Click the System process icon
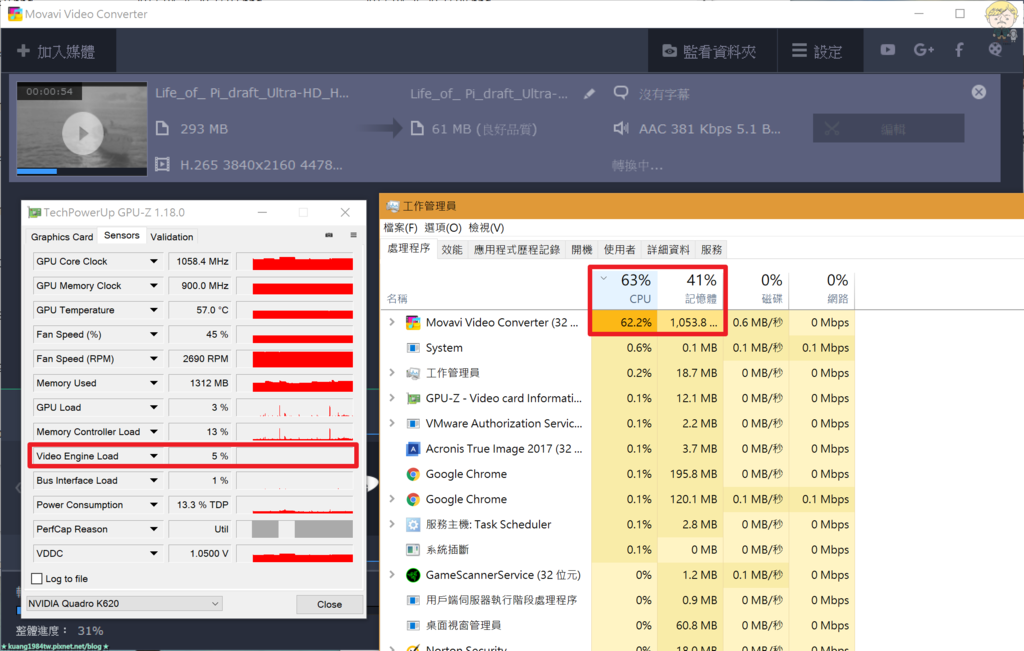The image size is (1024, 651). (413, 348)
